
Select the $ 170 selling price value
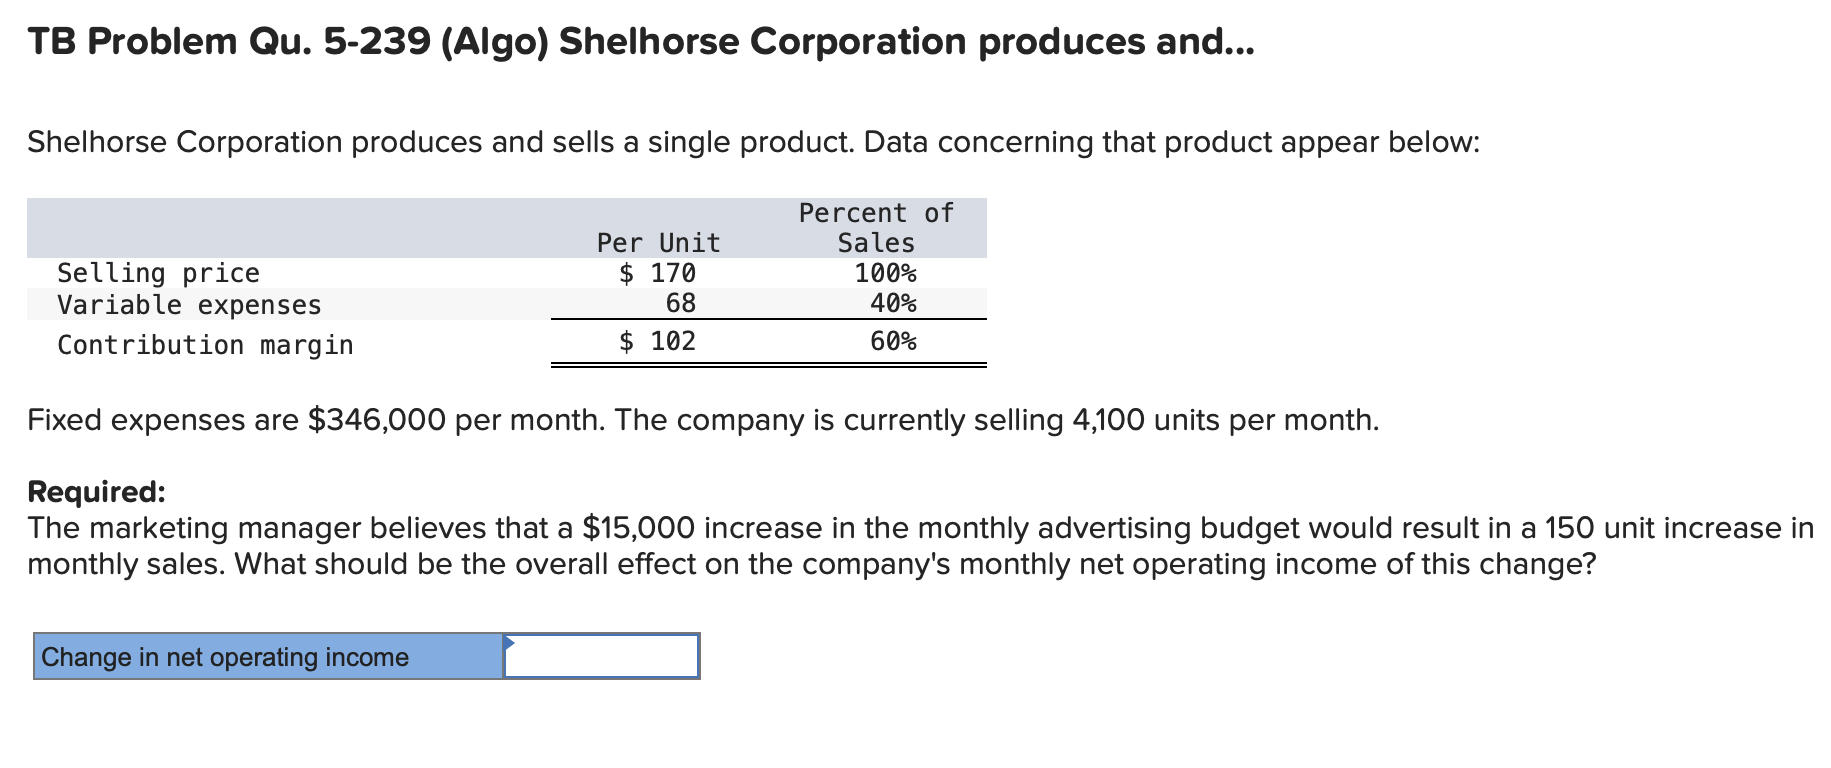click(658, 272)
